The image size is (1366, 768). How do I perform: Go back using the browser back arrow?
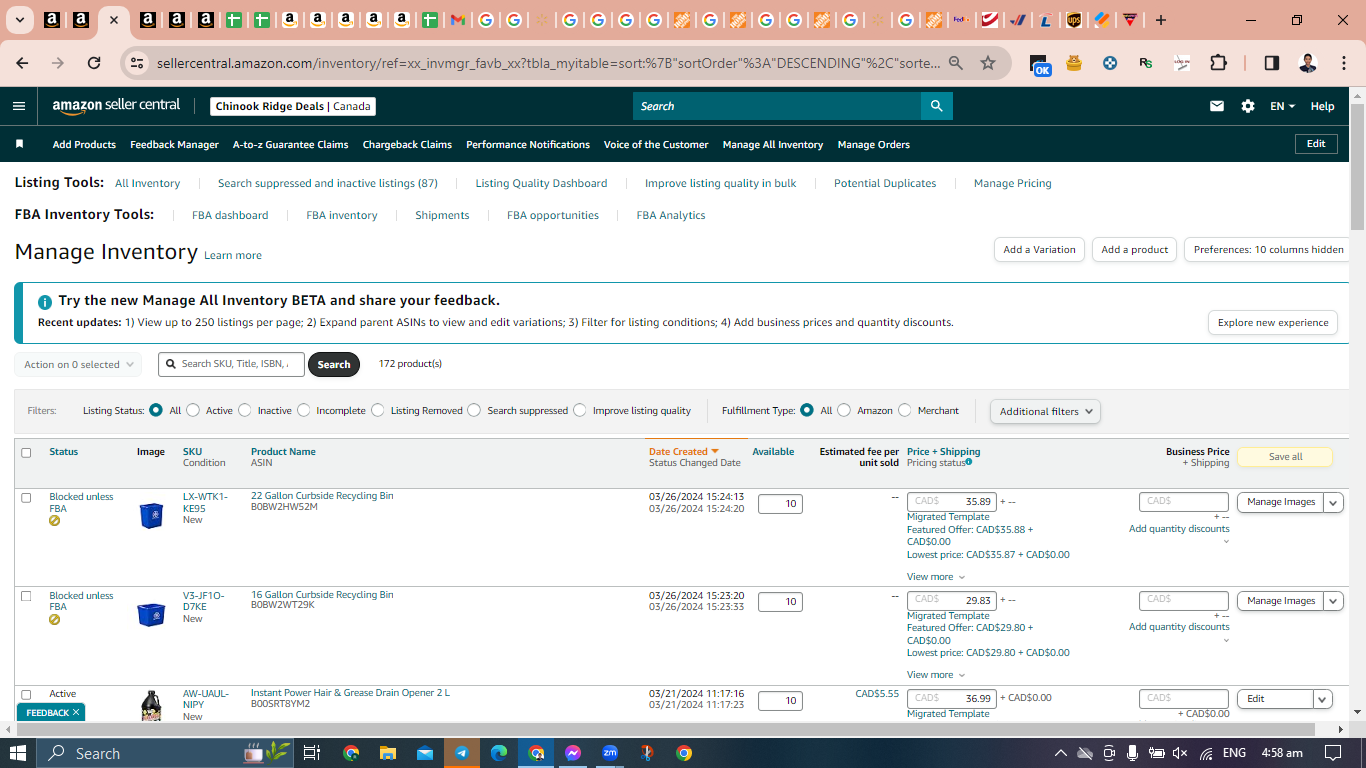[22, 63]
